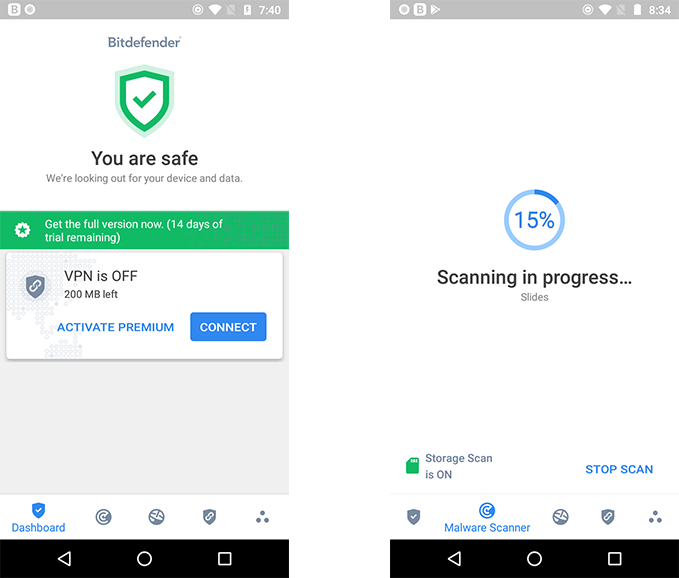Select the Malware Scanner tab in right screen
This screenshot has height=578, width=679.
click(487, 518)
